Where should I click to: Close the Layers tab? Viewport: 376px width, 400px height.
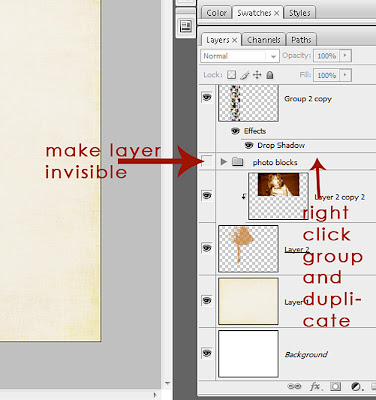(235, 40)
